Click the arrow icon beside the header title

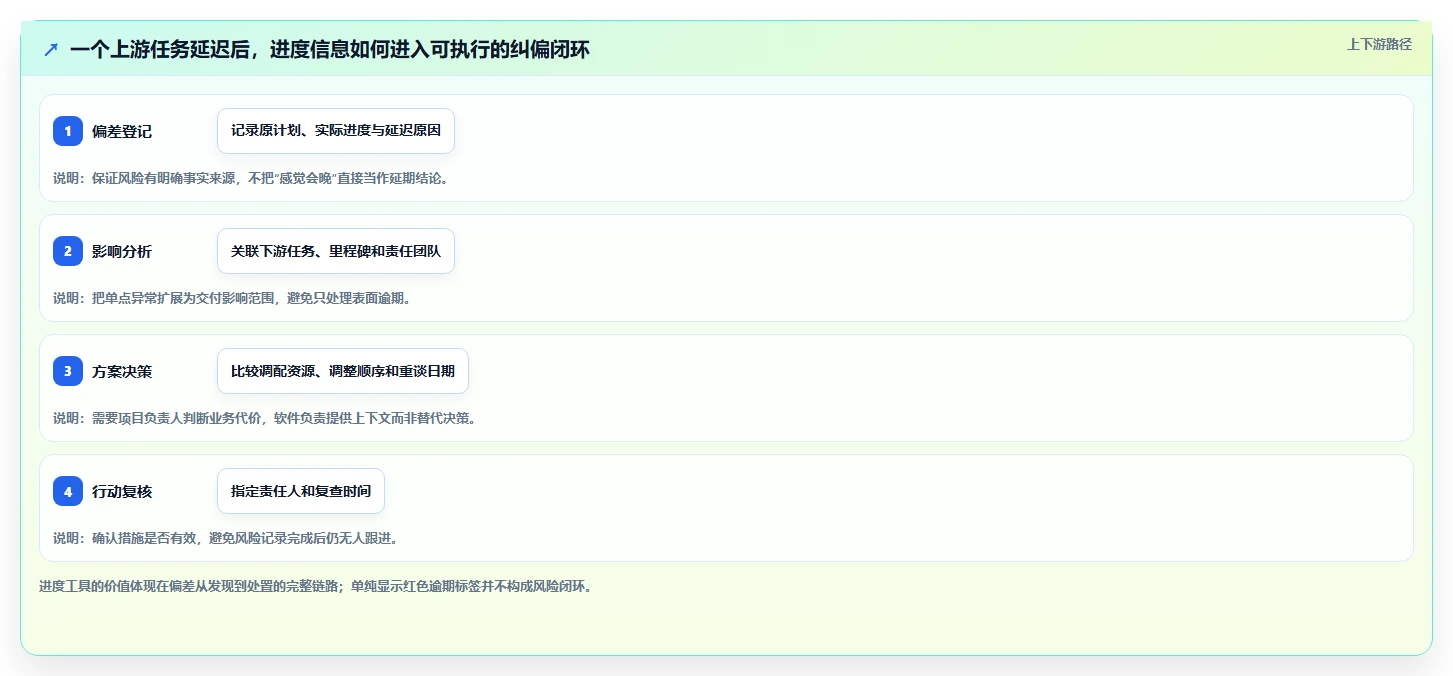[x=51, y=49]
